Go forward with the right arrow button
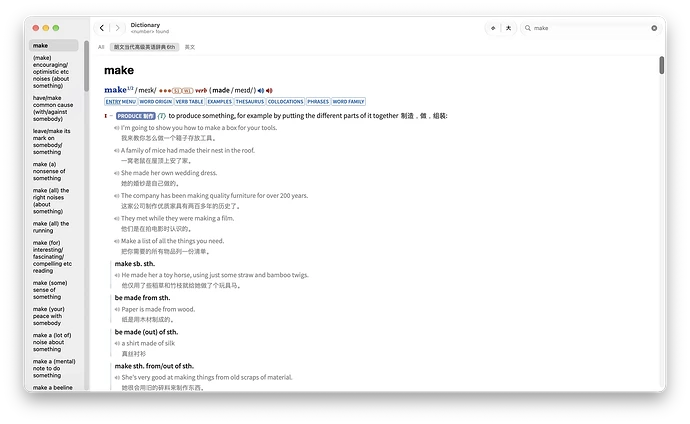 click(x=117, y=28)
